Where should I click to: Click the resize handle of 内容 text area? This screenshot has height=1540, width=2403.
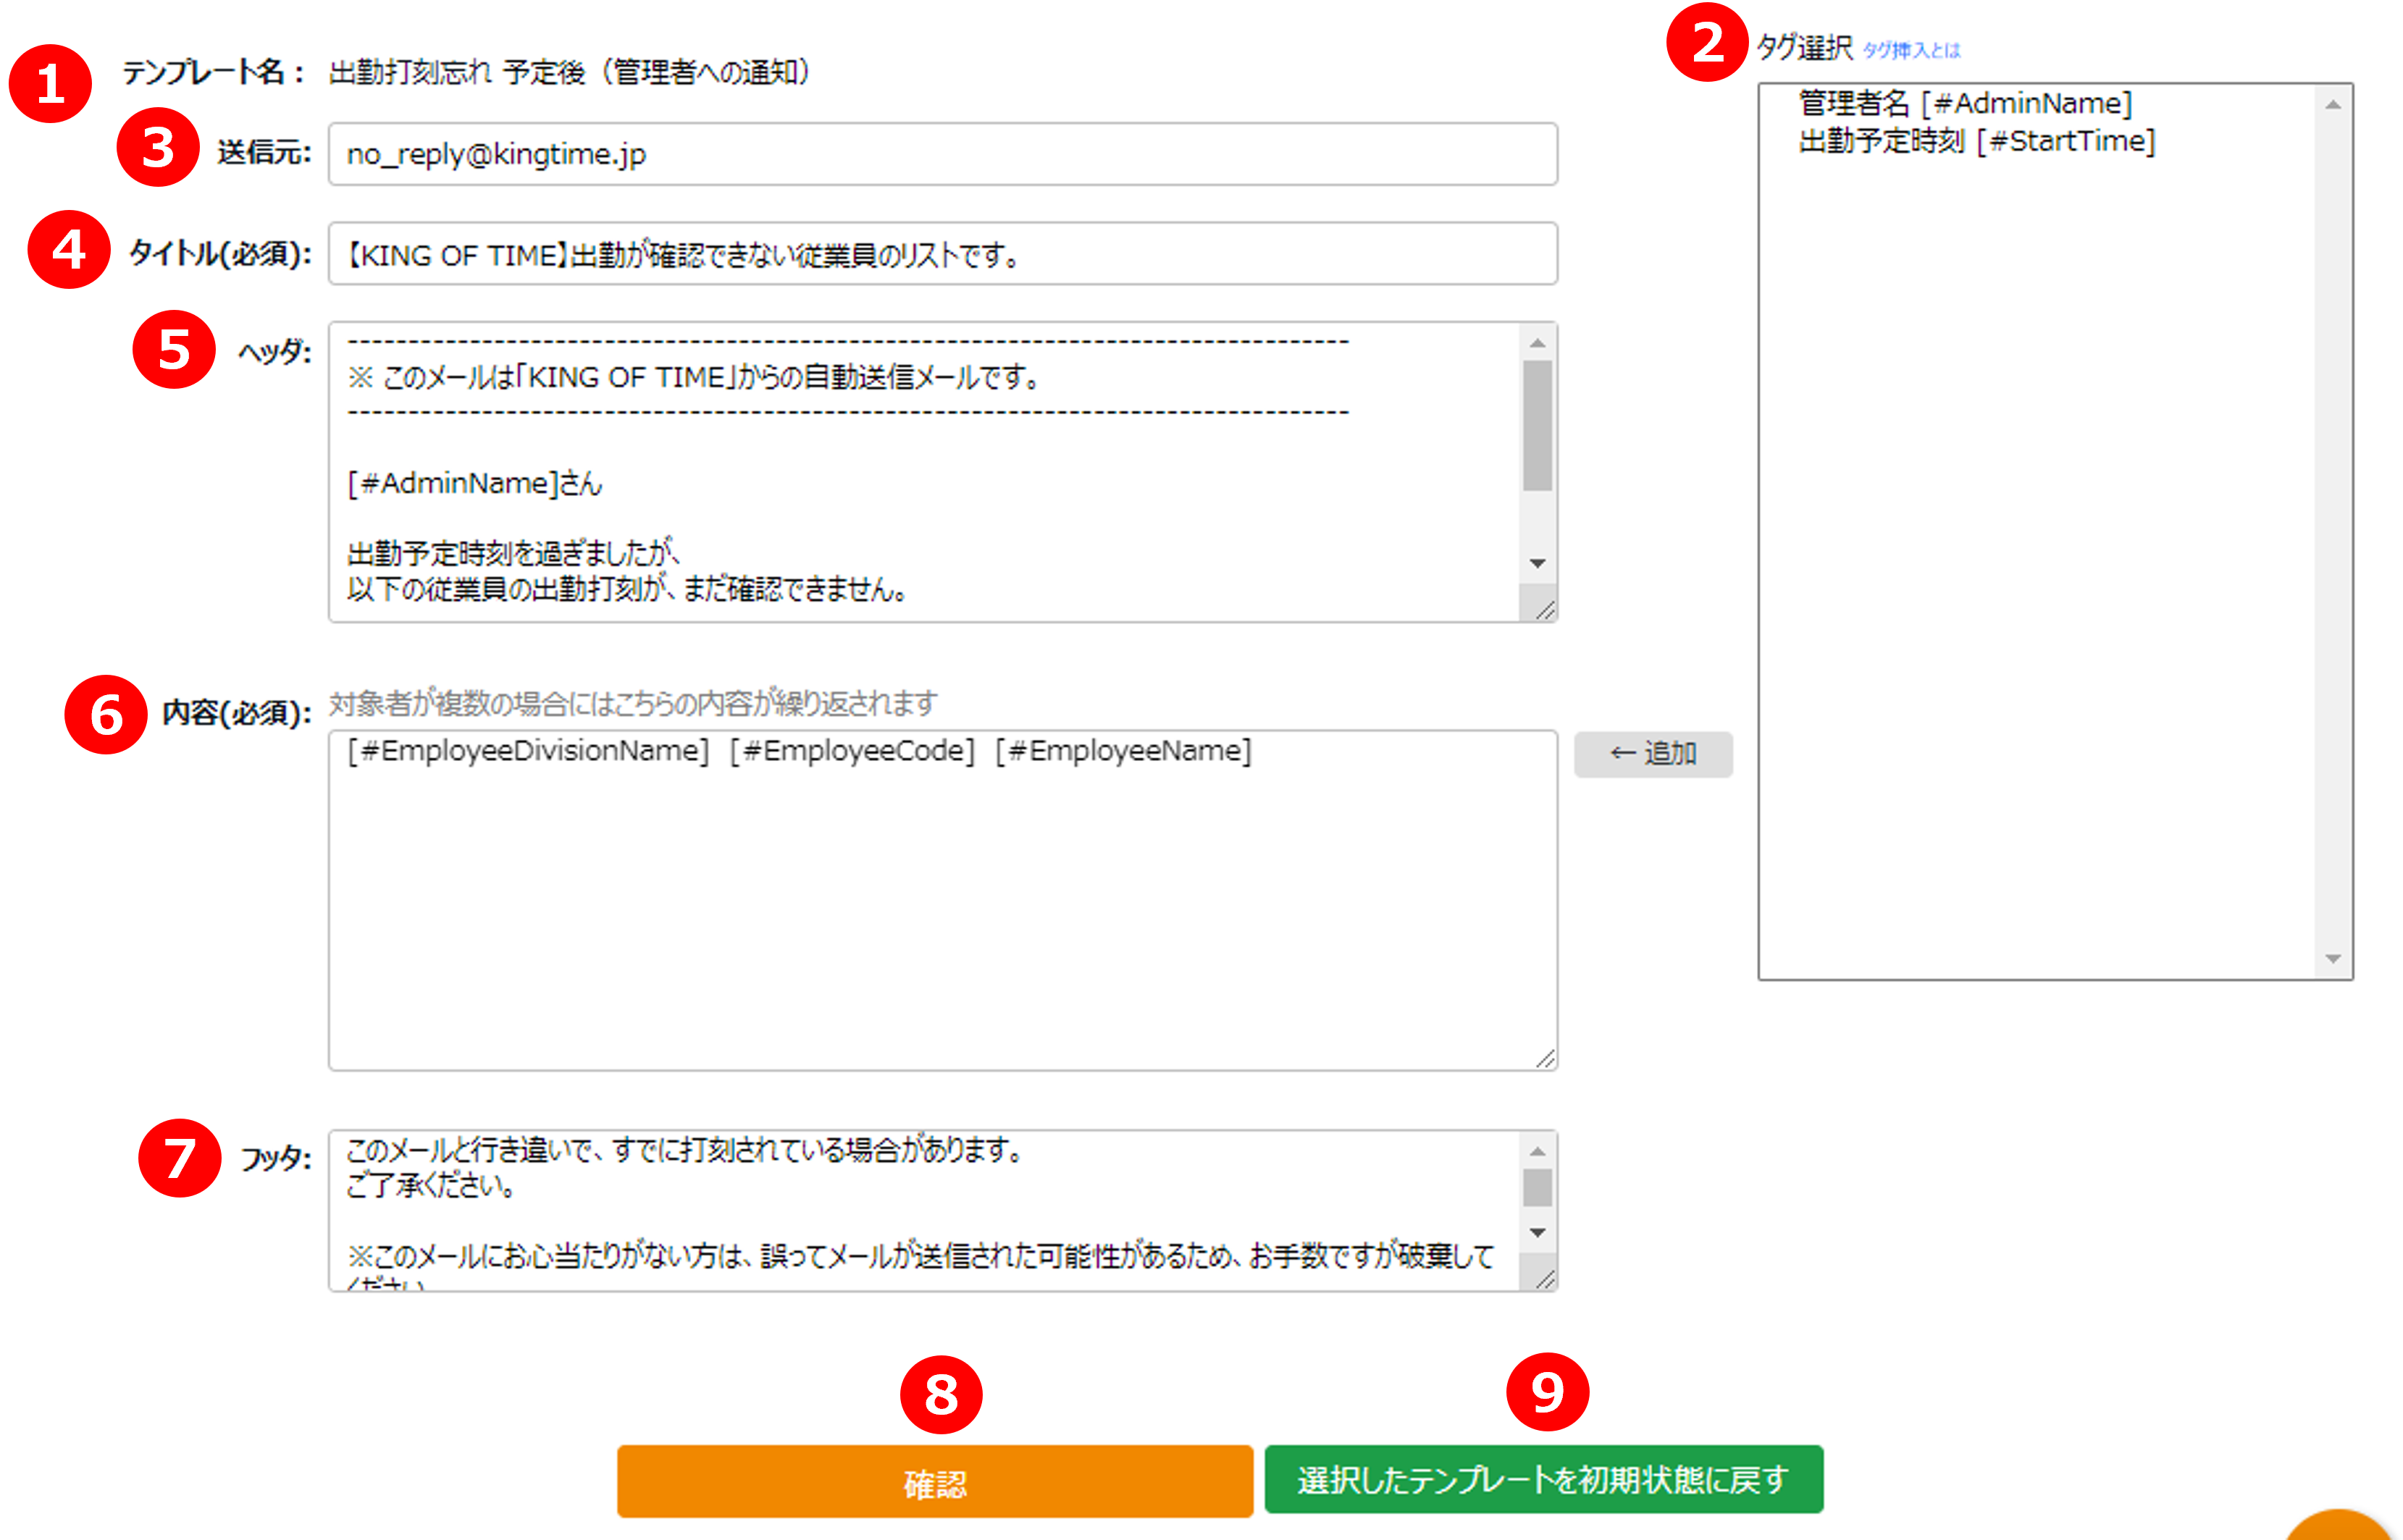1545,1058
